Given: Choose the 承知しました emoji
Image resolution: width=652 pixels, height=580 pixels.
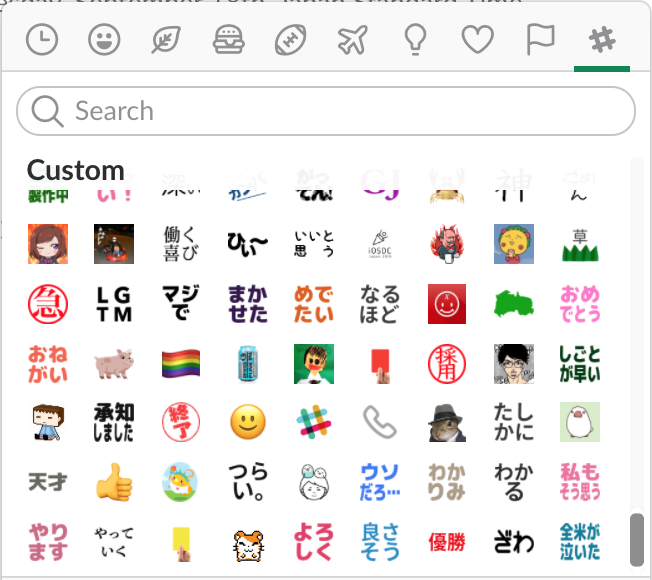Looking at the screenshot, I should pyautogui.click(x=114, y=422).
